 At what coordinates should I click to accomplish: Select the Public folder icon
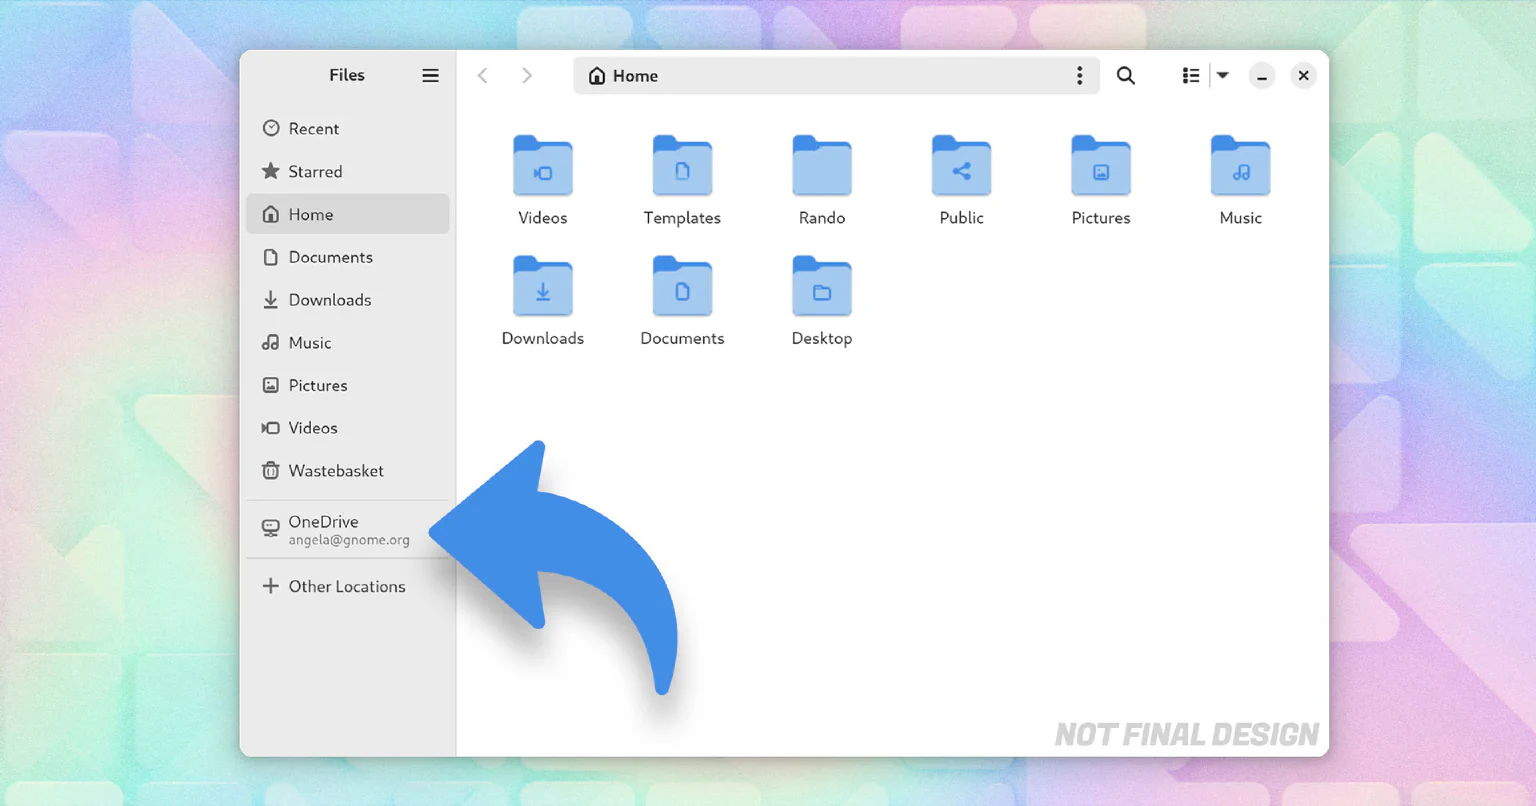click(x=961, y=166)
